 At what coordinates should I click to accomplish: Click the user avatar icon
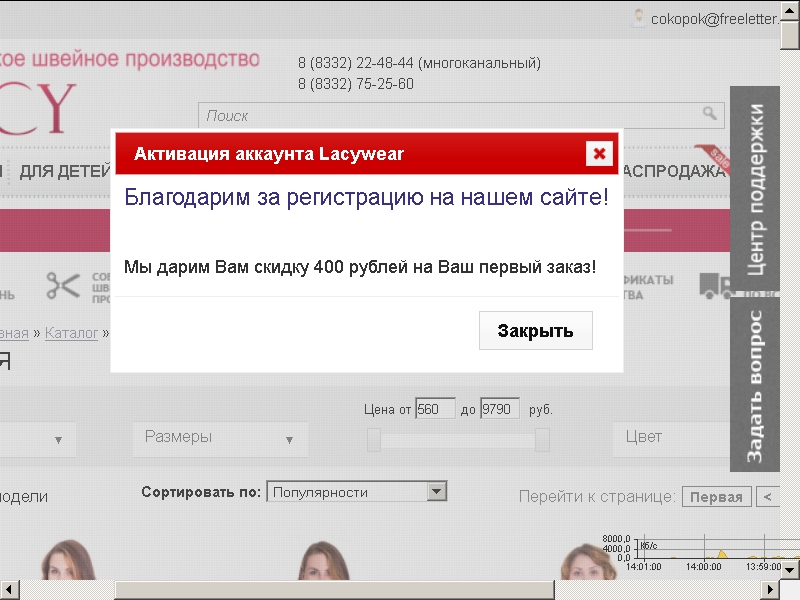[638, 18]
